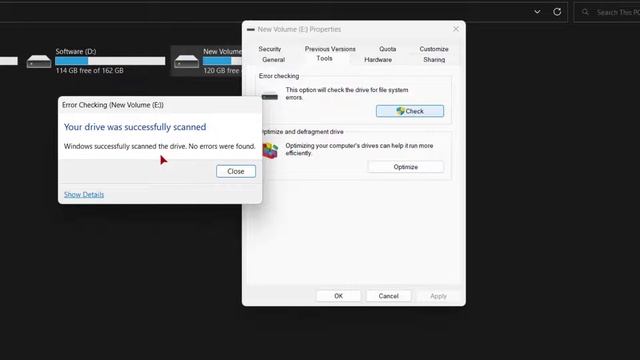Click the search magnifier icon
The height and width of the screenshot is (360, 640).
[x=585, y=12]
